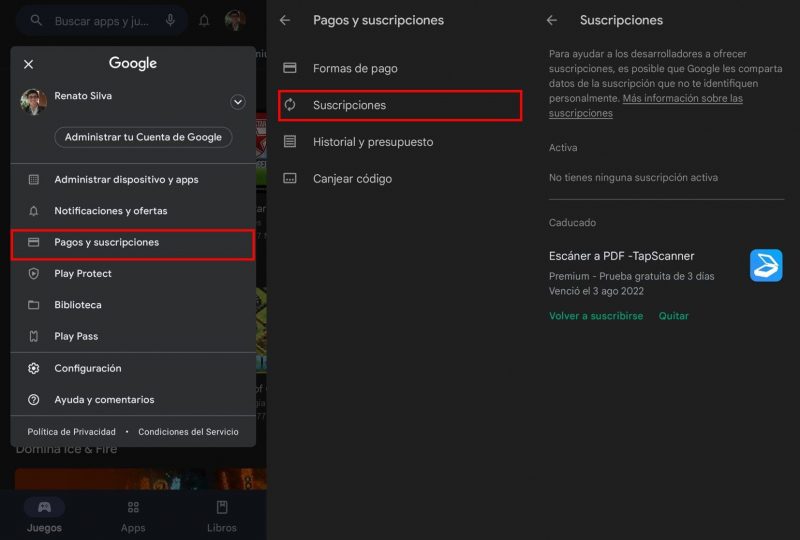This screenshot has height=540, width=800.
Task: Open Notificaciones y ofertas
Action: [x=133, y=211]
